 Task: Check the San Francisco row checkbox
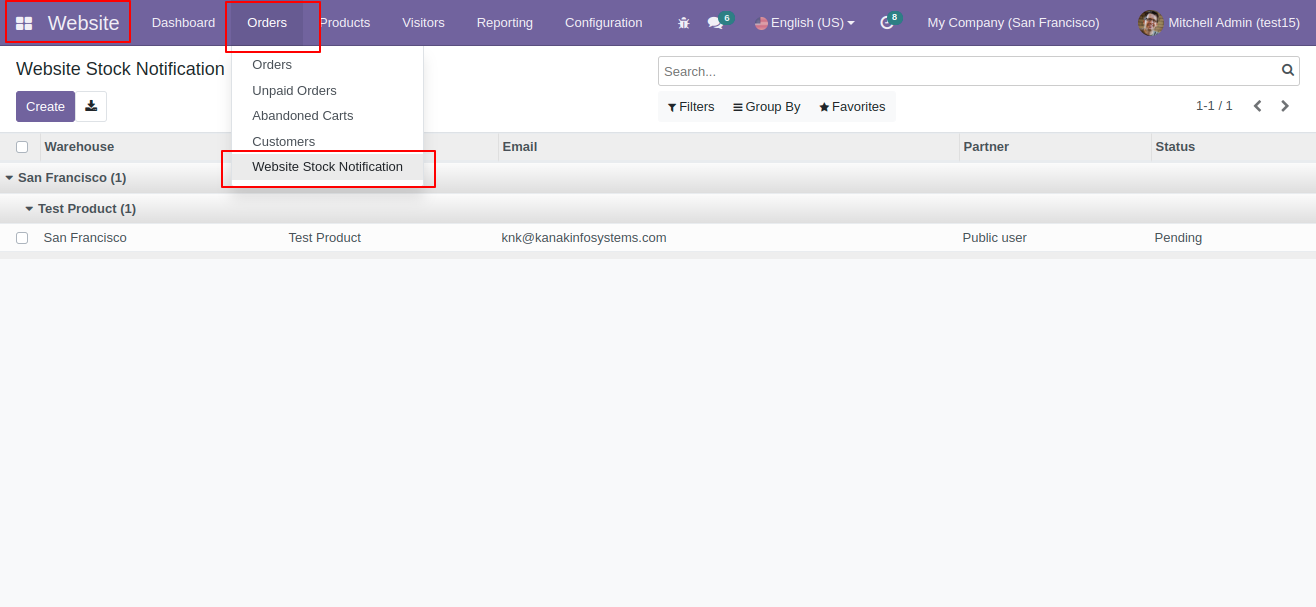pyautogui.click(x=22, y=238)
